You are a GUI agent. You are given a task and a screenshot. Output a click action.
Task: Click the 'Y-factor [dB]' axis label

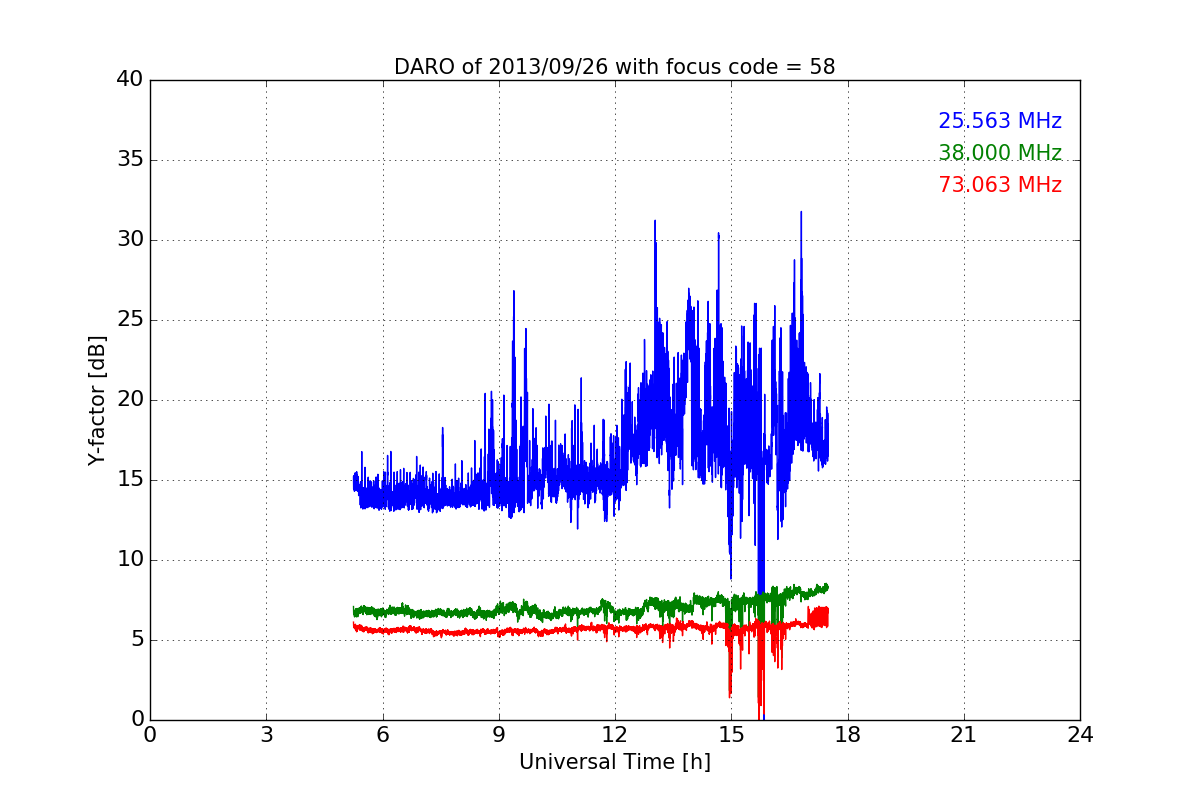[97, 400]
